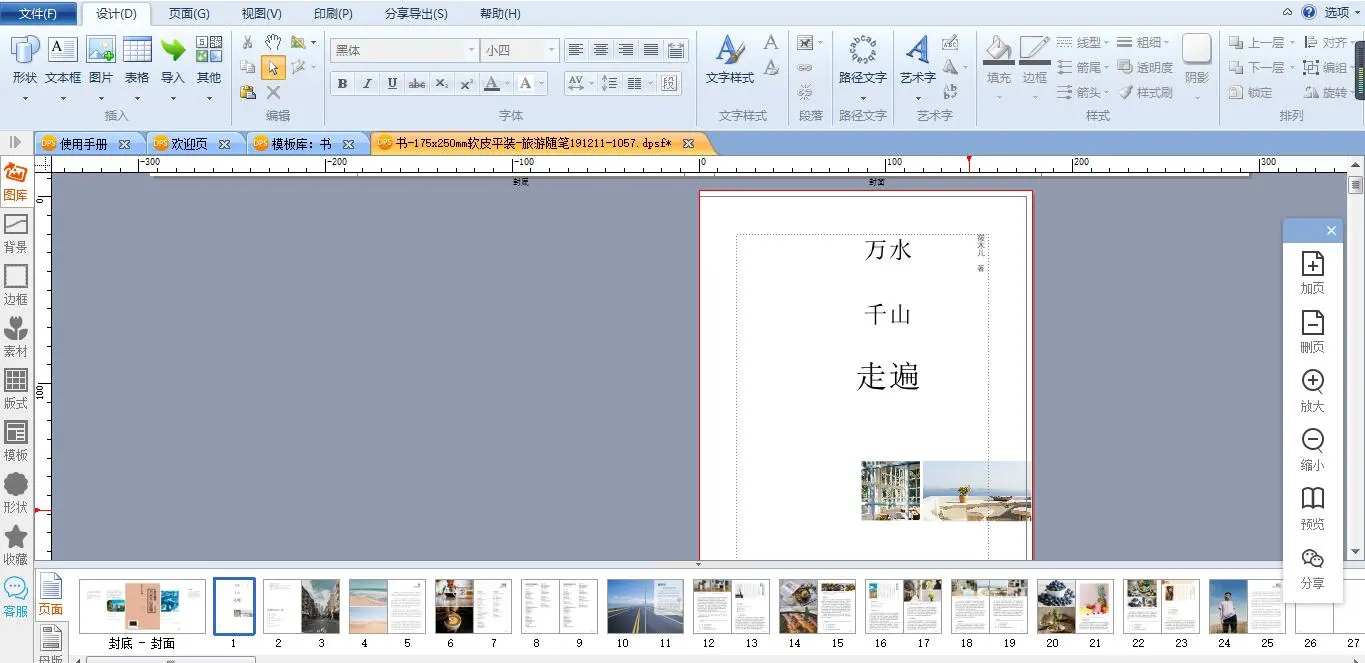This screenshot has width=1365, height=663.
Task: Switch to the 欢迎页 document tab
Action: [x=189, y=144]
